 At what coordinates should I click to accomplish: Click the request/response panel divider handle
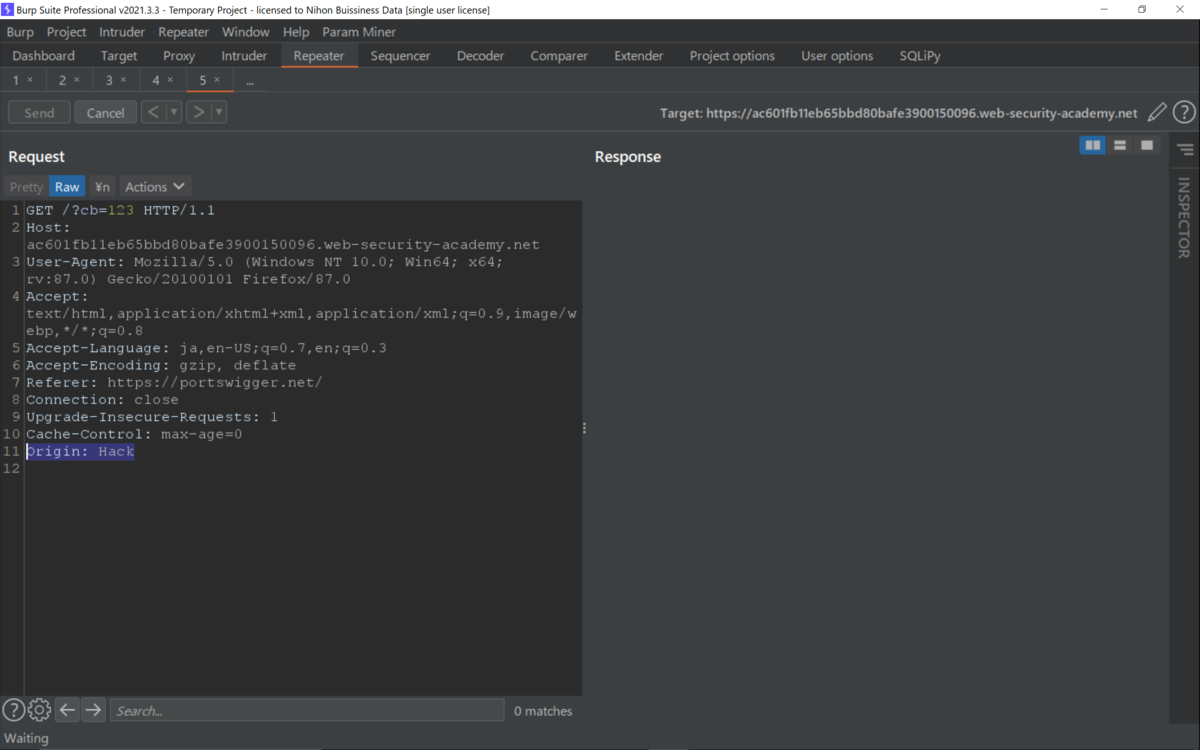click(x=584, y=428)
